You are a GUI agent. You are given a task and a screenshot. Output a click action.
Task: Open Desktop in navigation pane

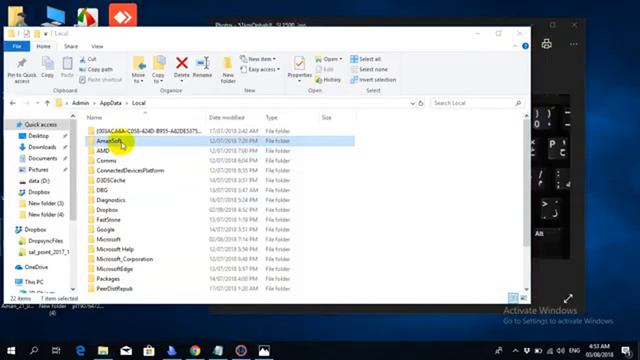[38, 136]
